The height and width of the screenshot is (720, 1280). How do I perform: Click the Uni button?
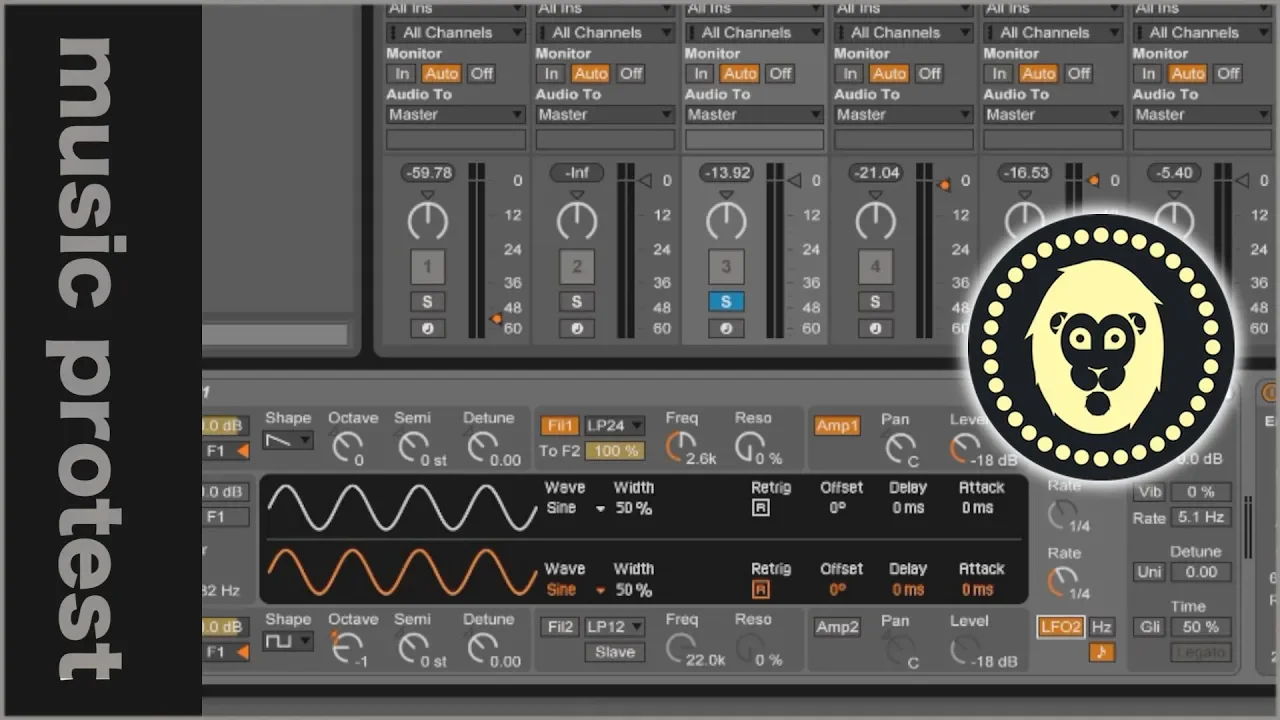pyautogui.click(x=1149, y=572)
